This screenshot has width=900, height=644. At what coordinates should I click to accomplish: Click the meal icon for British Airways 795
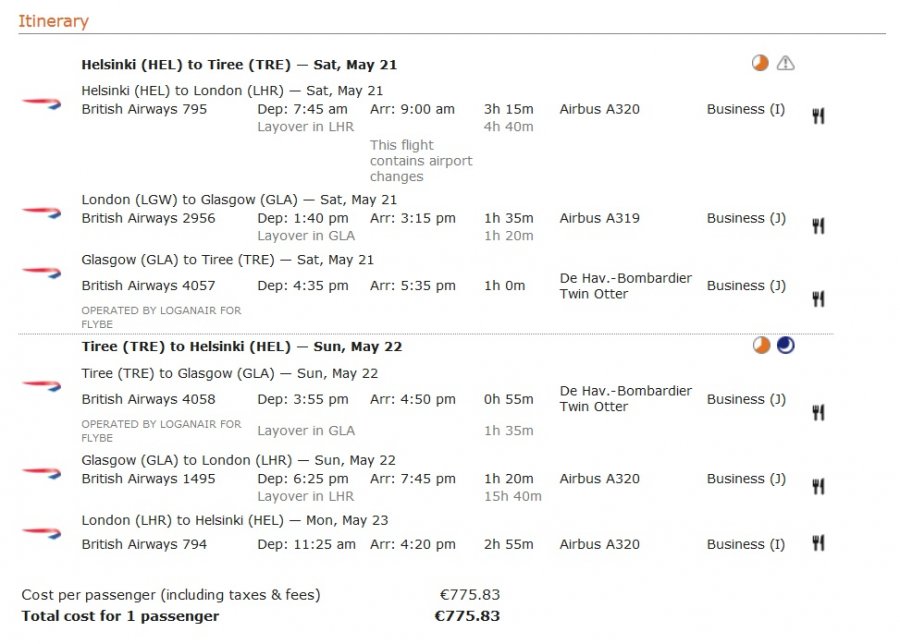[x=818, y=116]
